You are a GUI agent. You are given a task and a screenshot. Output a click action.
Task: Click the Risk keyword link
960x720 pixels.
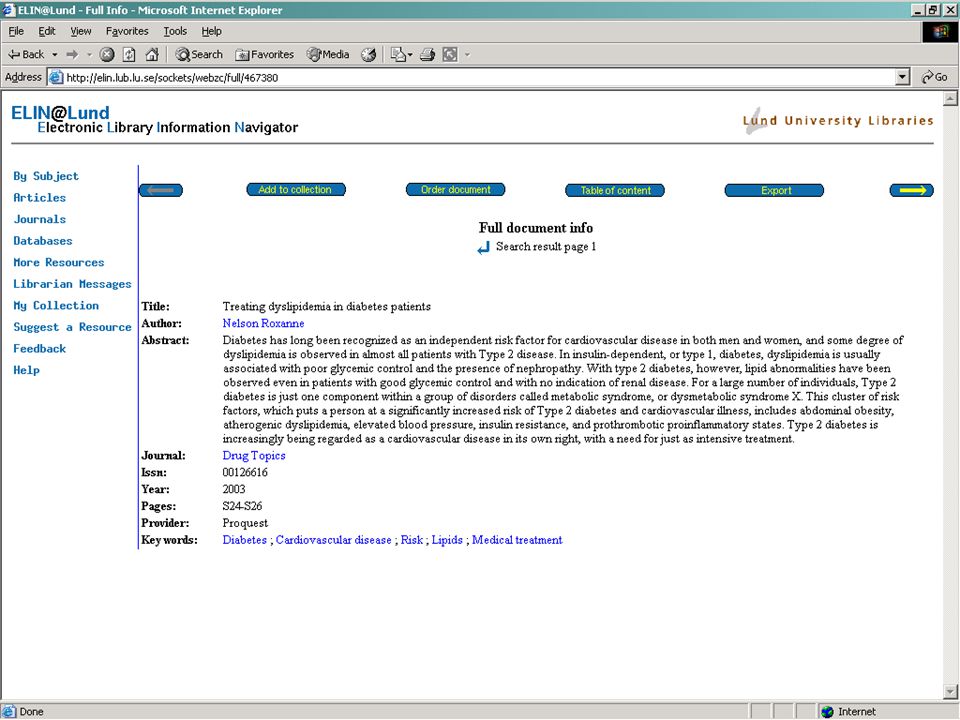pyautogui.click(x=411, y=540)
